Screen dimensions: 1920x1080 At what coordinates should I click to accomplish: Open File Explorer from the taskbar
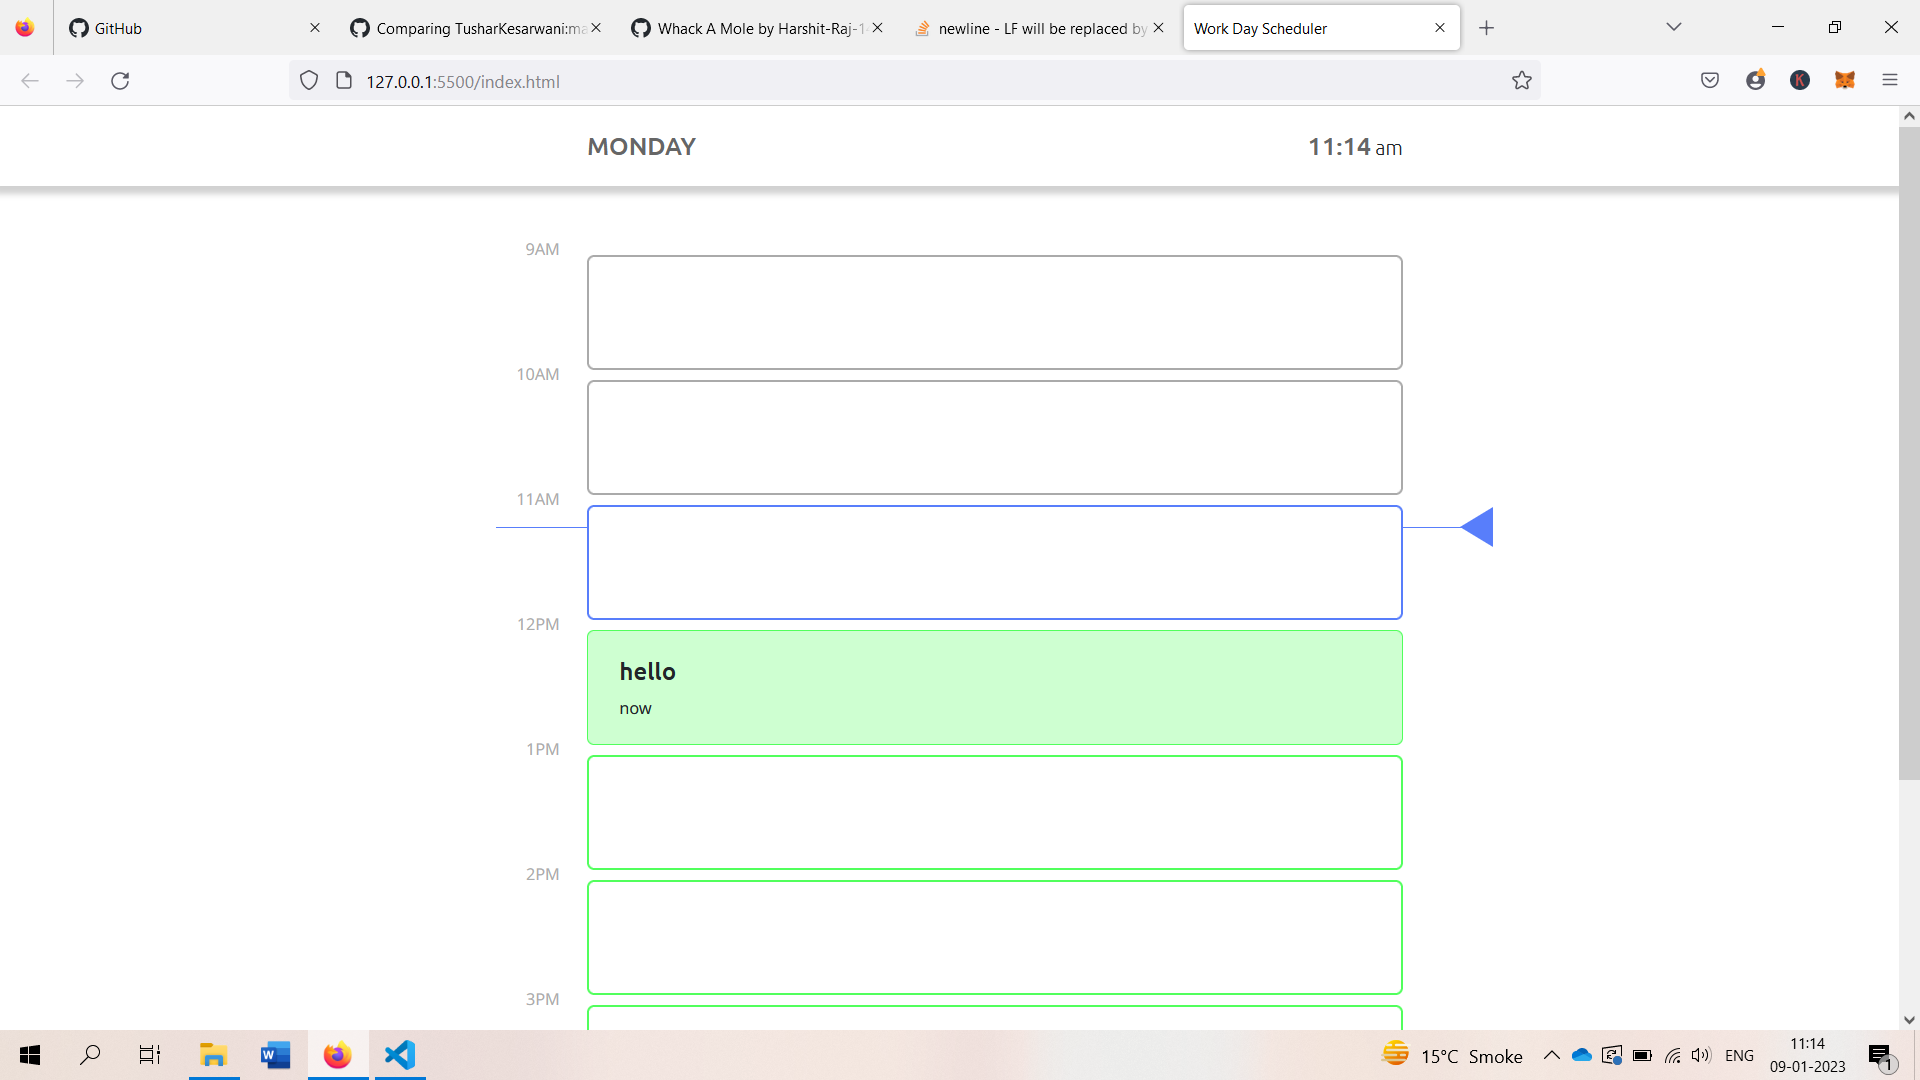click(x=213, y=1055)
